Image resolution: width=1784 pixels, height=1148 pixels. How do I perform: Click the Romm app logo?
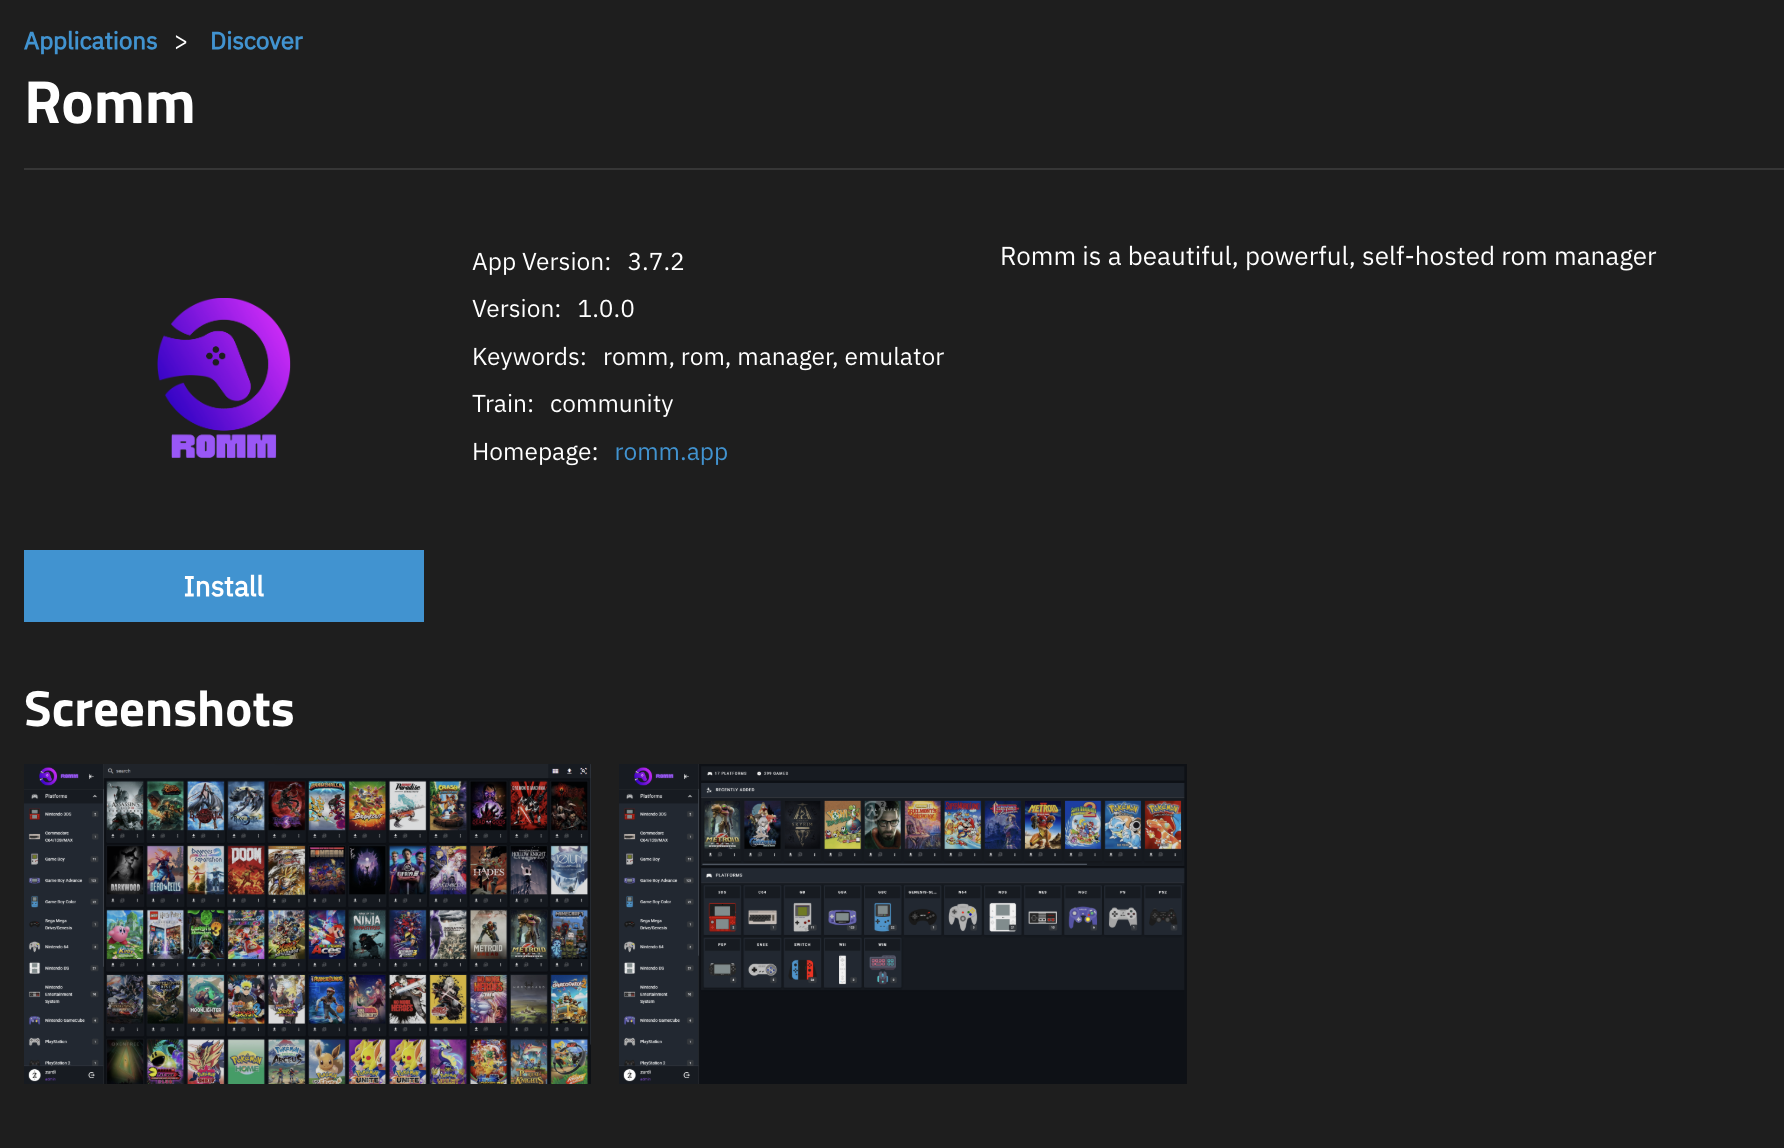[x=224, y=378]
